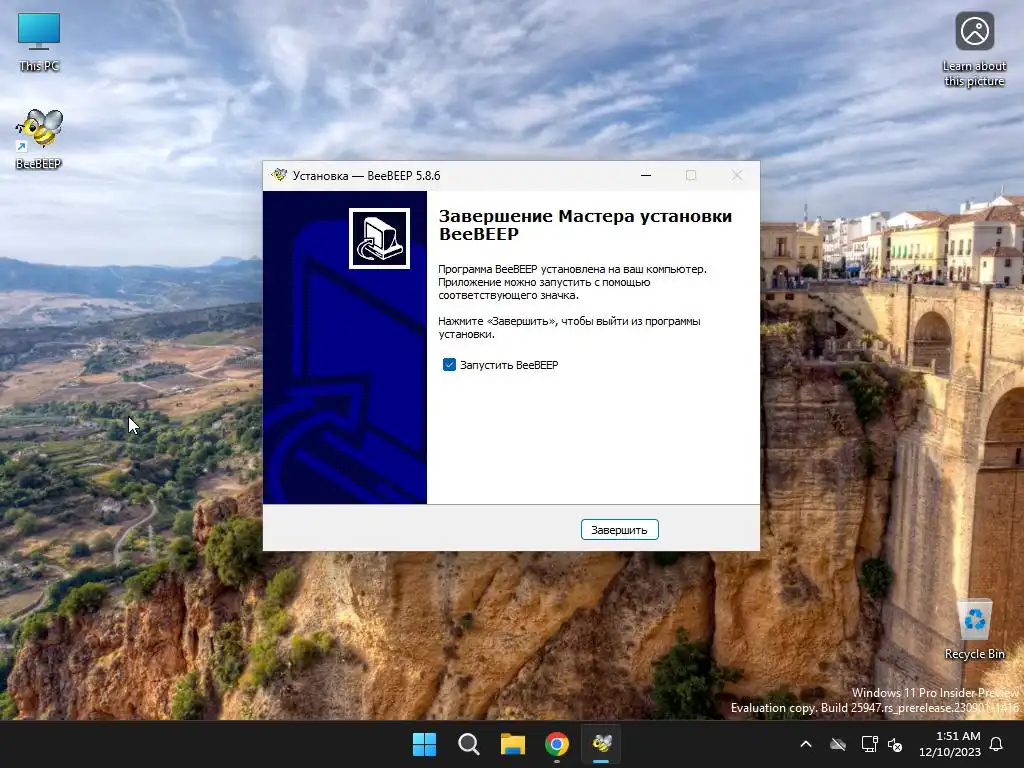The image size is (1024, 768).
Task: Click the installer title bar bee icon
Action: pos(280,175)
